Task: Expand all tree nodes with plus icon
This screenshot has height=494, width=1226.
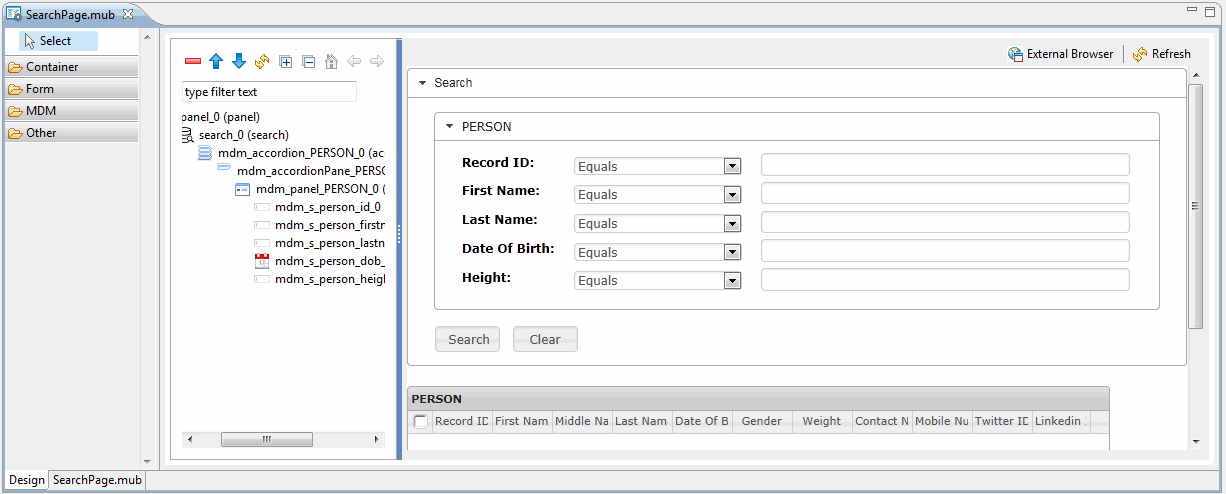Action: tap(285, 62)
